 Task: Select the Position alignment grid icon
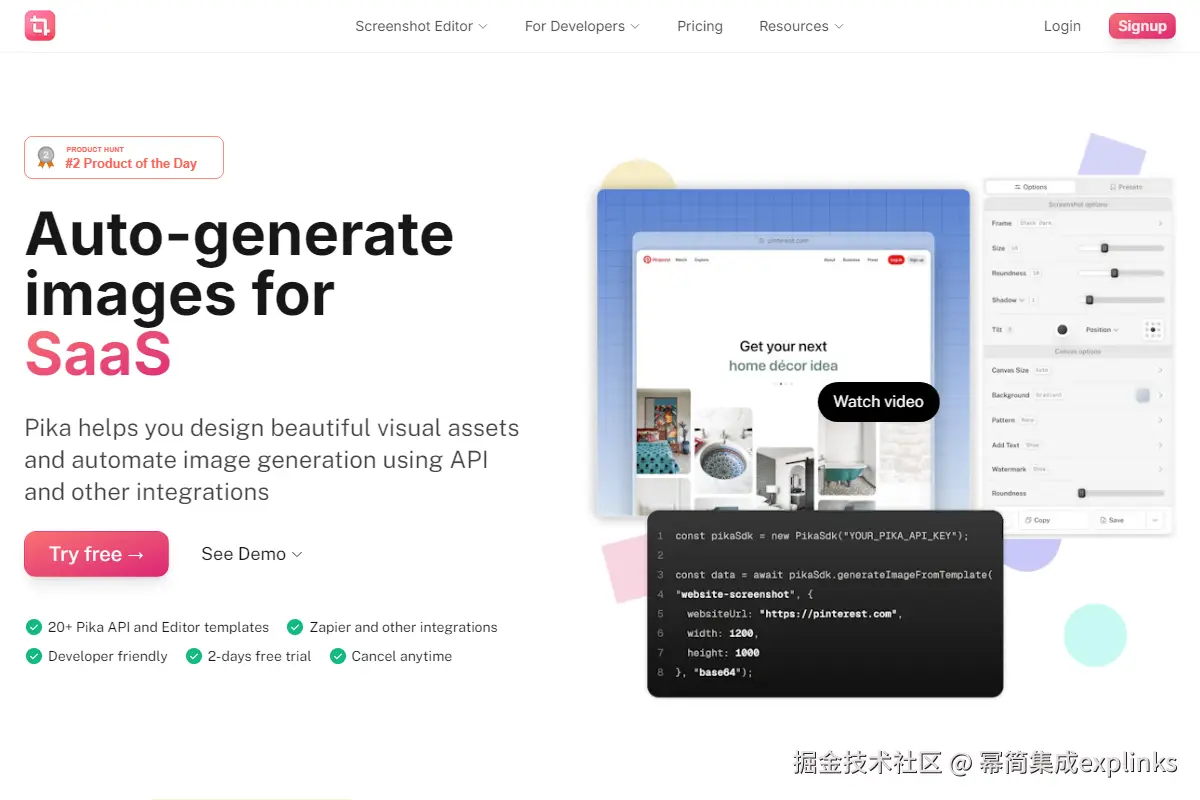pyautogui.click(x=1155, y=330)
